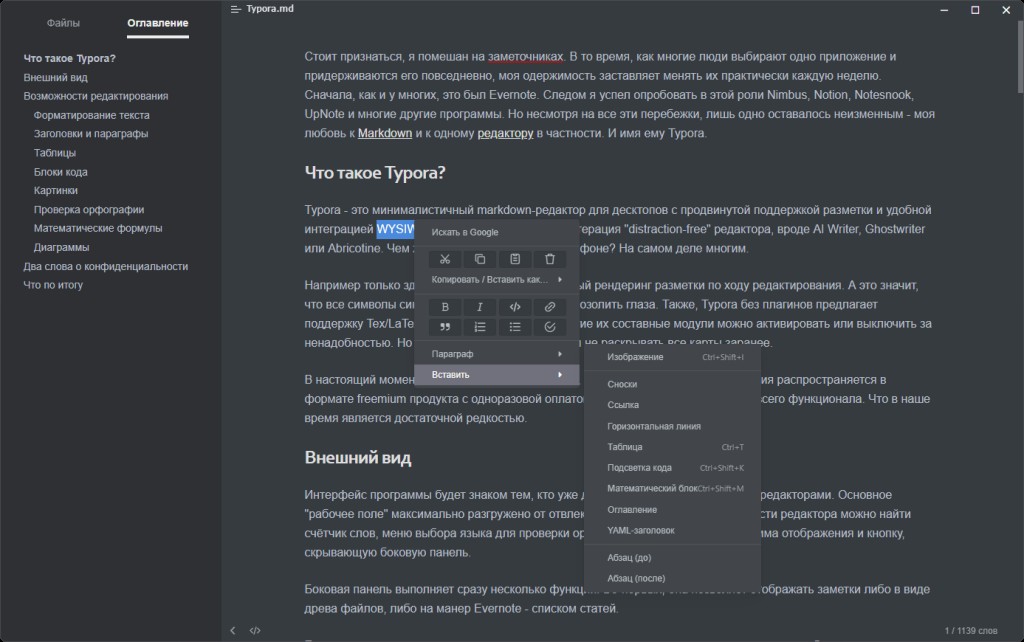The image size is (1024, 642).
Task: Insert blockquote via quote icon
Action: point(445,327)
